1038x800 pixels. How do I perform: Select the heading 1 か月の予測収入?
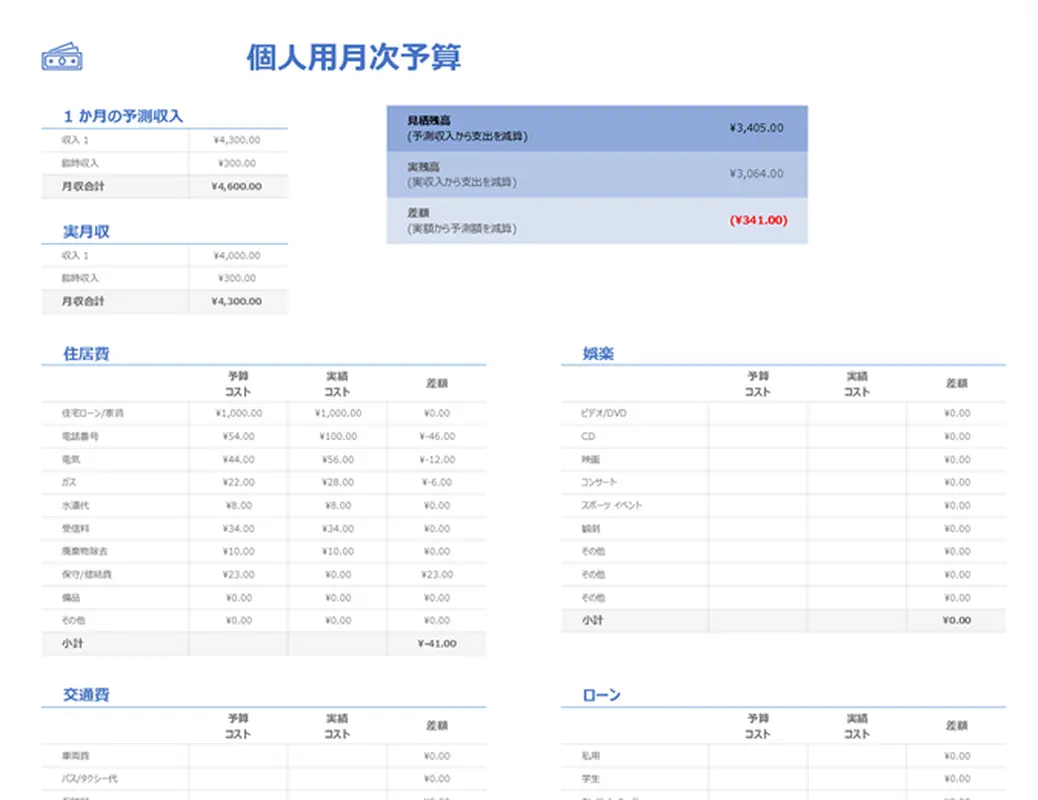pyautogui.click(x=123, y=116)
